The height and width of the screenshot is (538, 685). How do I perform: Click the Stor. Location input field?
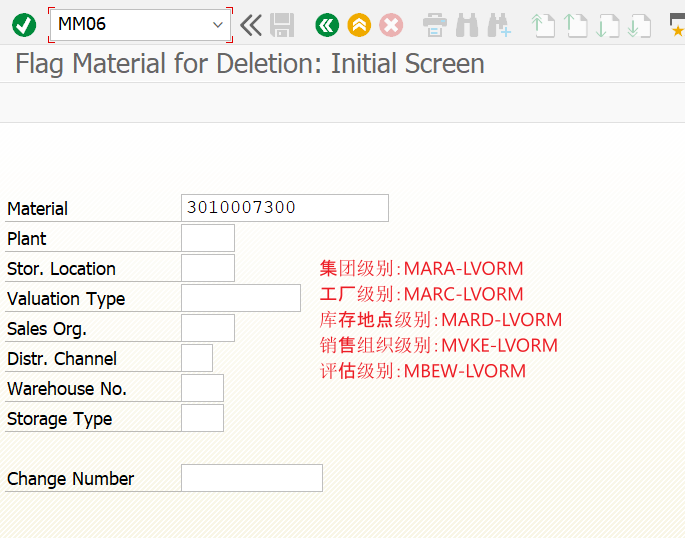click(x=208, y=268)
